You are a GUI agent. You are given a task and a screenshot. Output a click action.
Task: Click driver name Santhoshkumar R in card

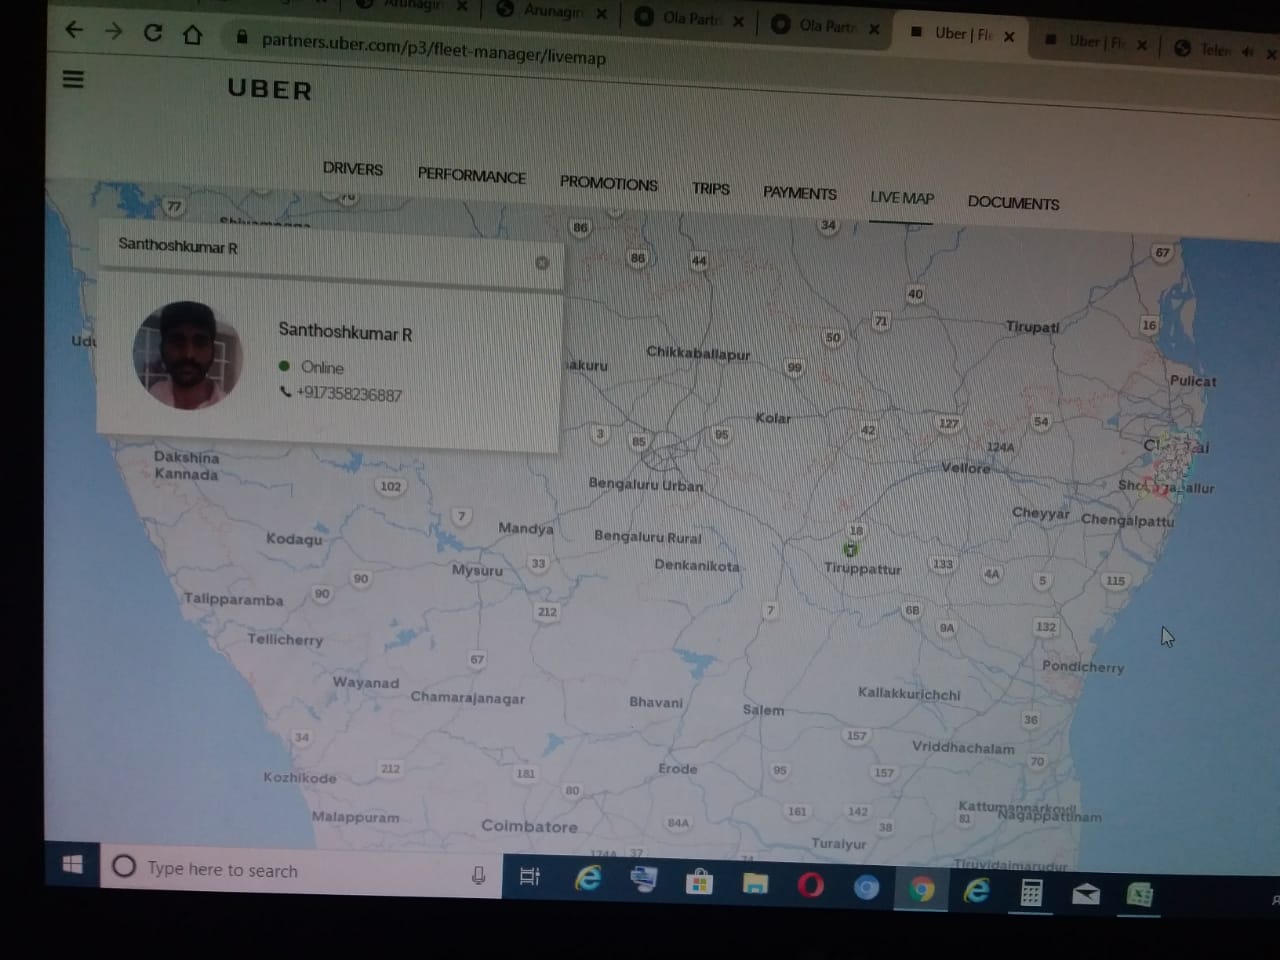345,331
